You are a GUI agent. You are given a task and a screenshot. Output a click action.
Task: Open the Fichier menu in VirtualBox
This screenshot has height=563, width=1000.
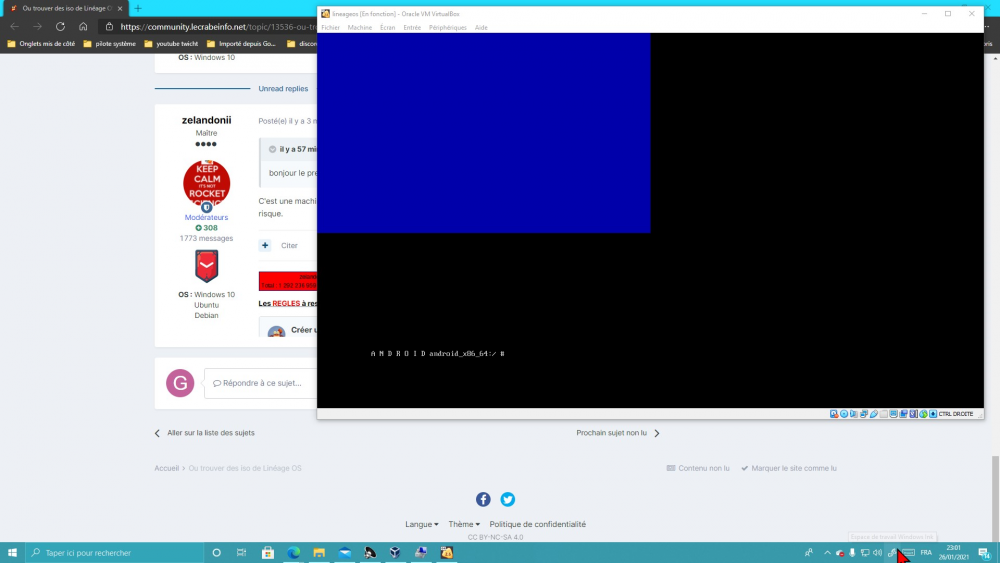click(330, 28)
